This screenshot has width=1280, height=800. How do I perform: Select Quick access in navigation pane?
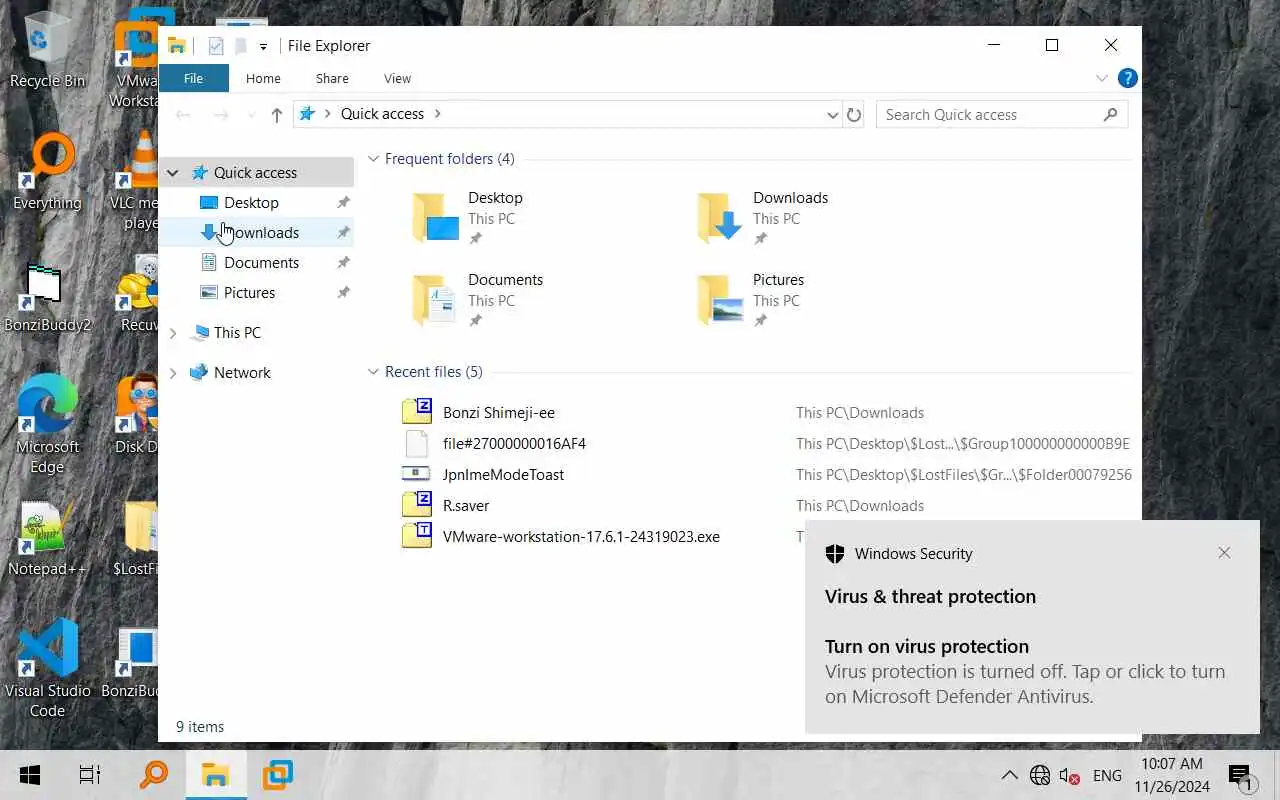(x=255, y=172)
